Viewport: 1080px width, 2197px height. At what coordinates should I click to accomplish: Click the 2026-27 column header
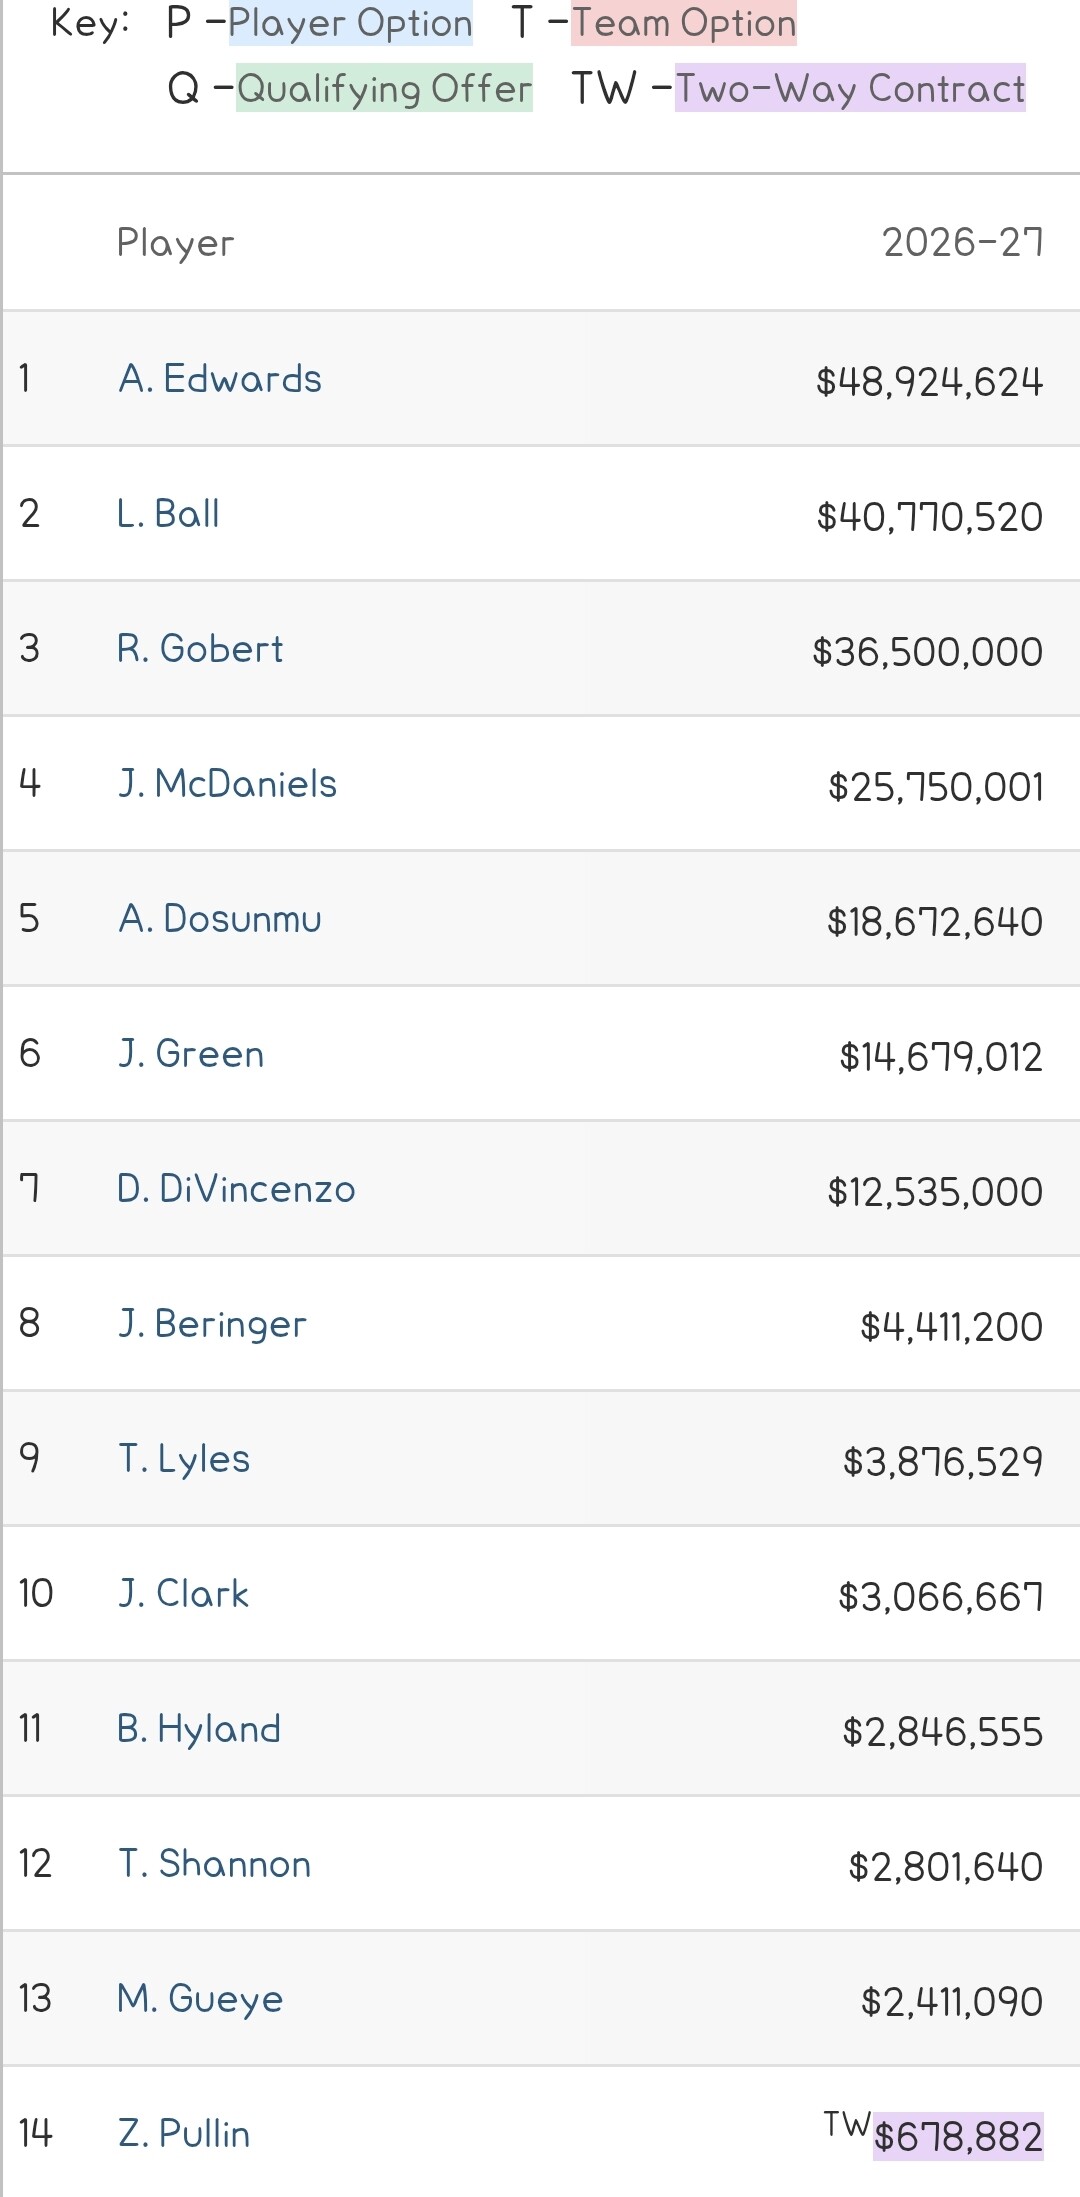coord(963,242)
